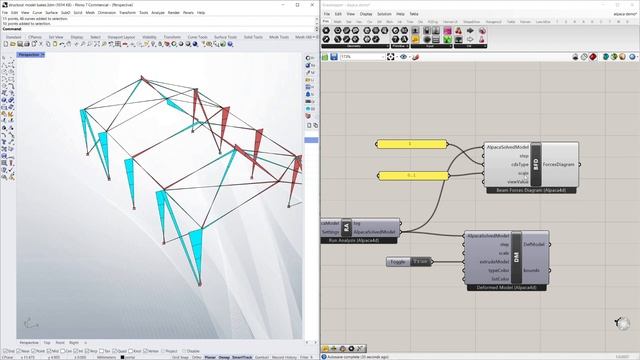Click green shaded preview sphere icon
640x360 pixels.
pos(614,57)
